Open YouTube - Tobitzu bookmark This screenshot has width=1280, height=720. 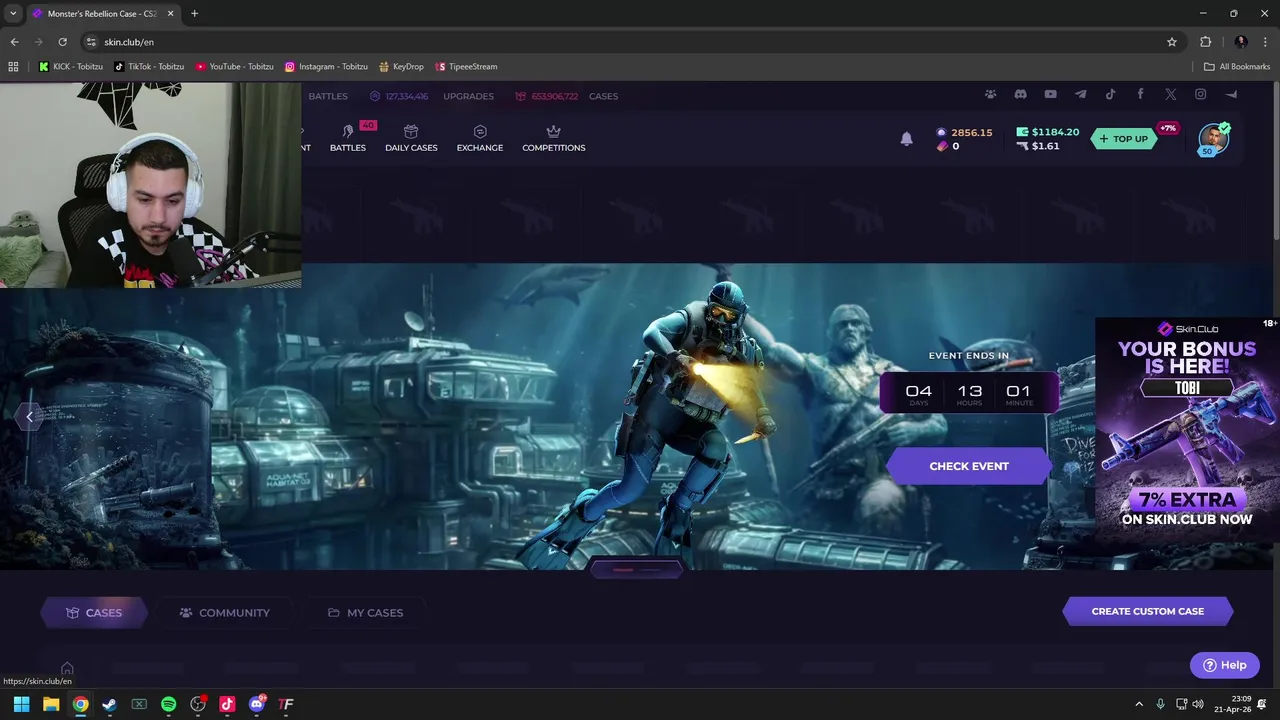[x=234, y=67]
